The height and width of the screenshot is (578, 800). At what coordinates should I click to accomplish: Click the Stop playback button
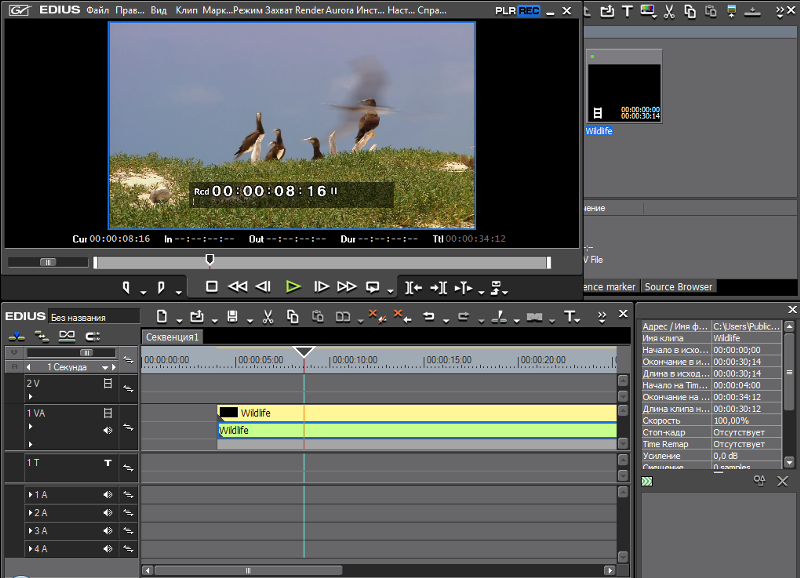211,286
